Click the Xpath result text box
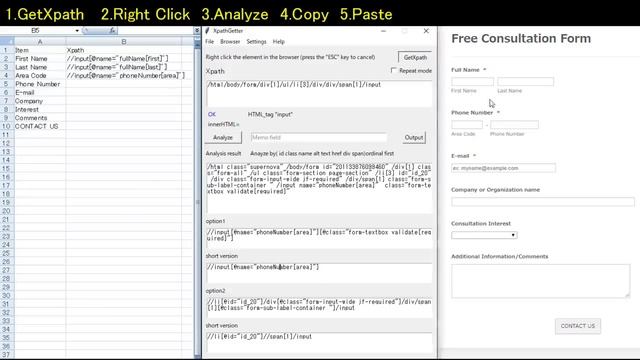 click(x=319, y=94)
